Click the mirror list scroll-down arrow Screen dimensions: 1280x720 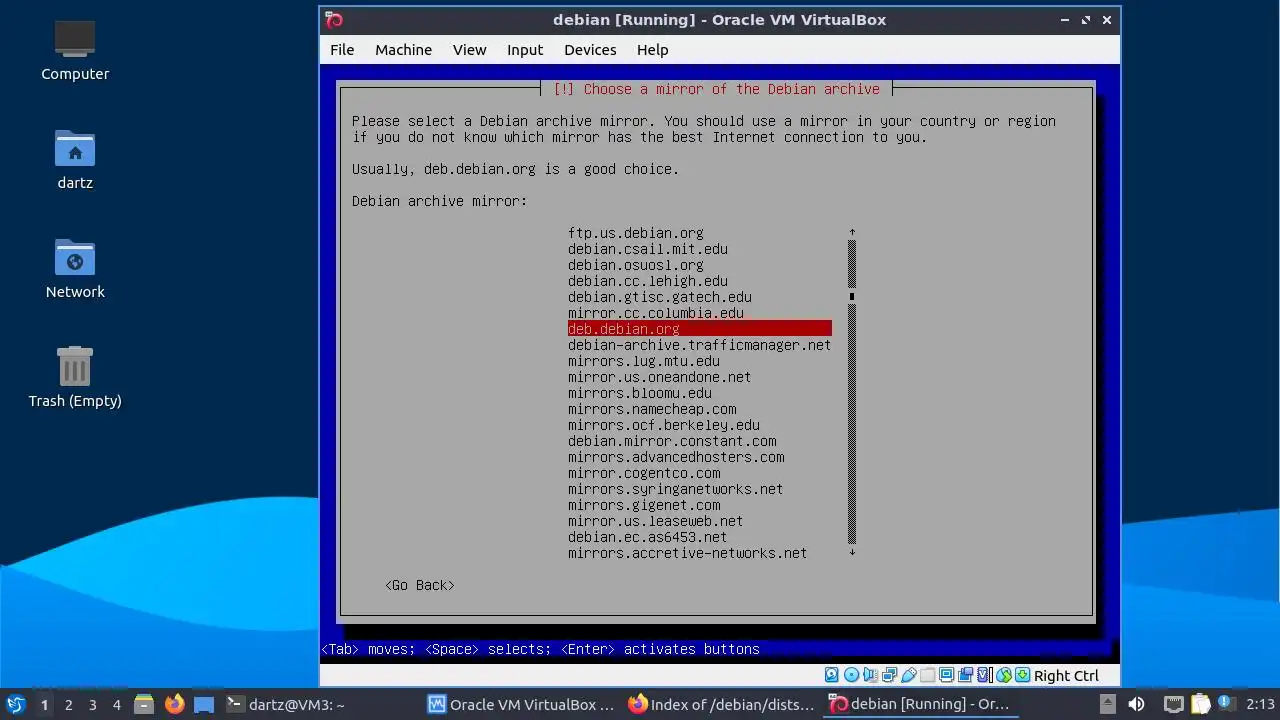(852, 553)
